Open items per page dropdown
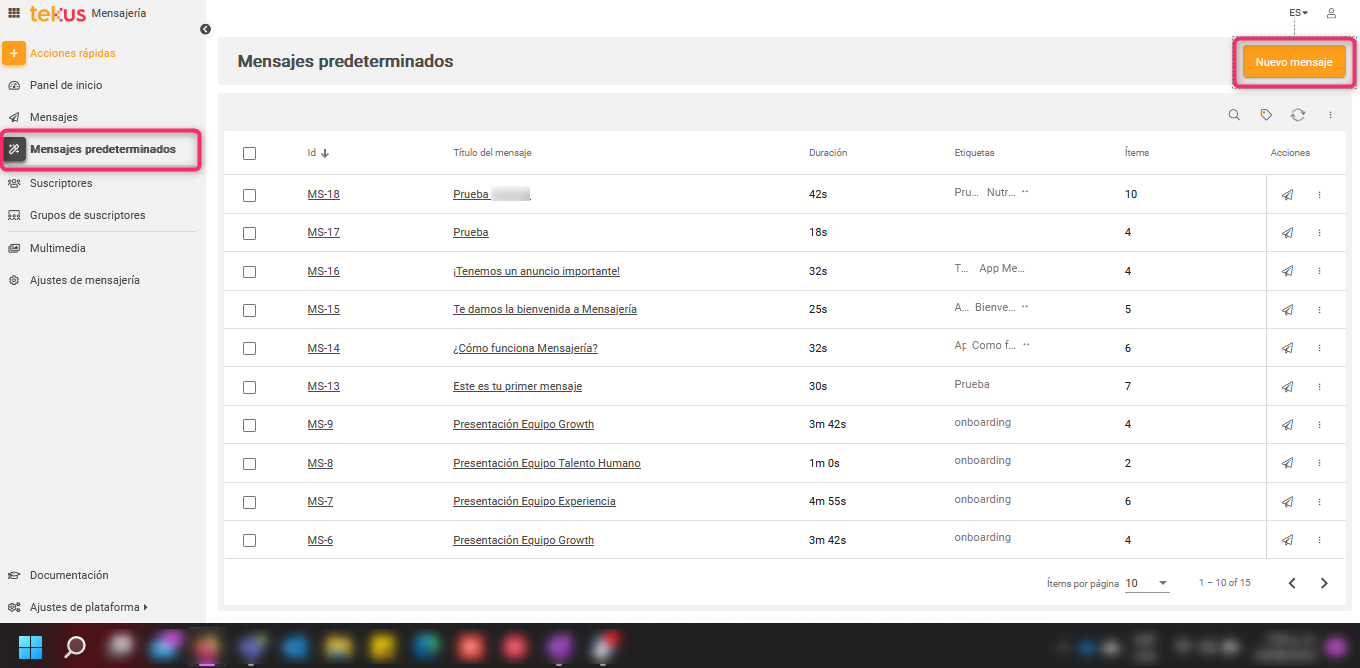This screenshot has height=668, width=1360. click(1147, 583)
